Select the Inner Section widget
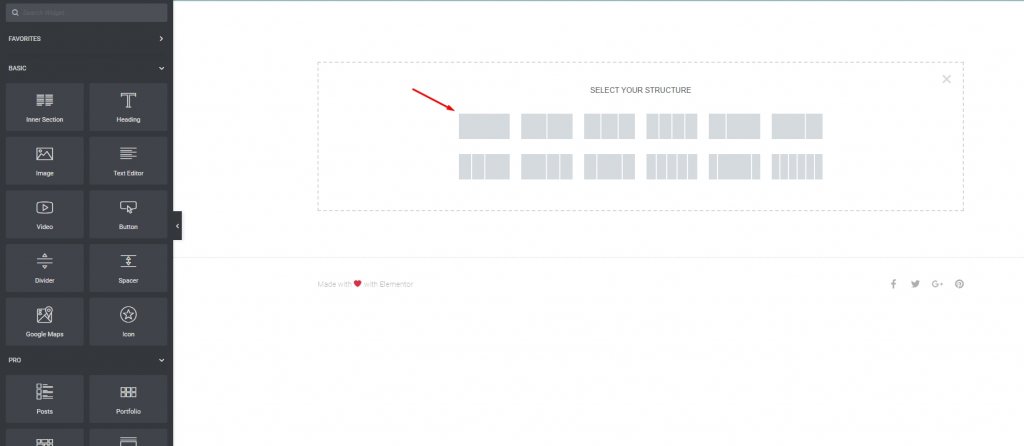Viewport: 1024px width, 446px height. coord(44,106)
